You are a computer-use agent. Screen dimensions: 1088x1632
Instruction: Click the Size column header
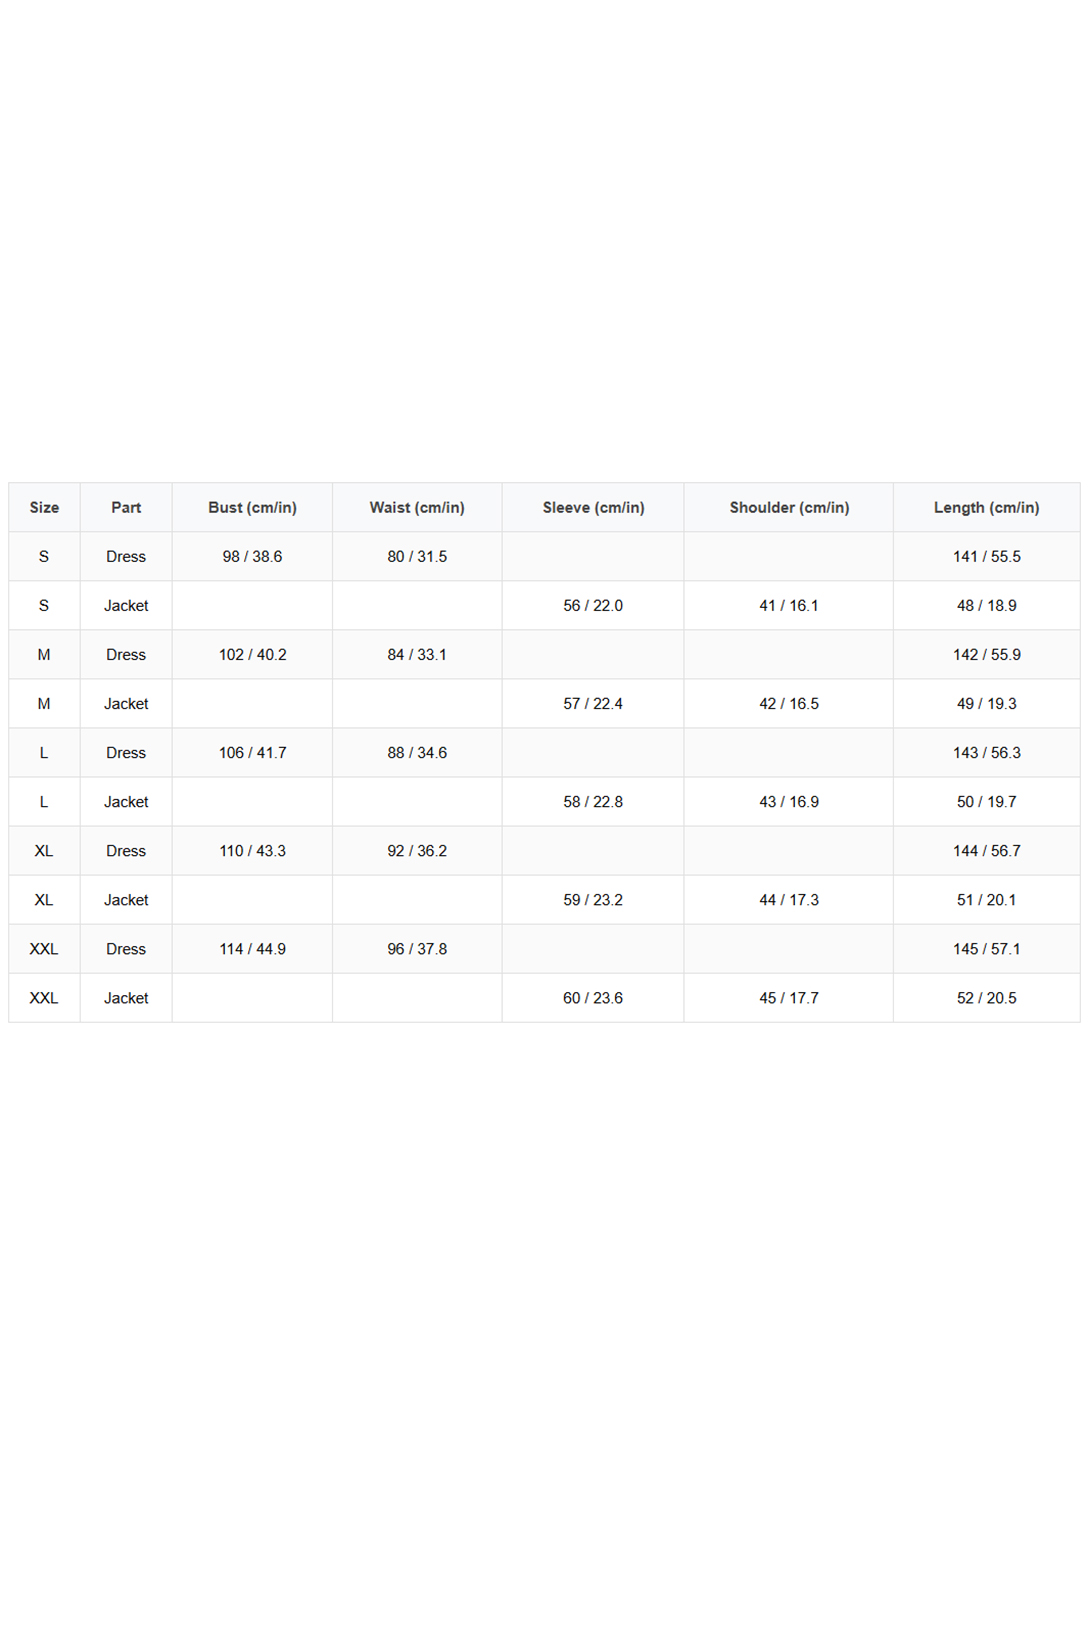(44, 507)
